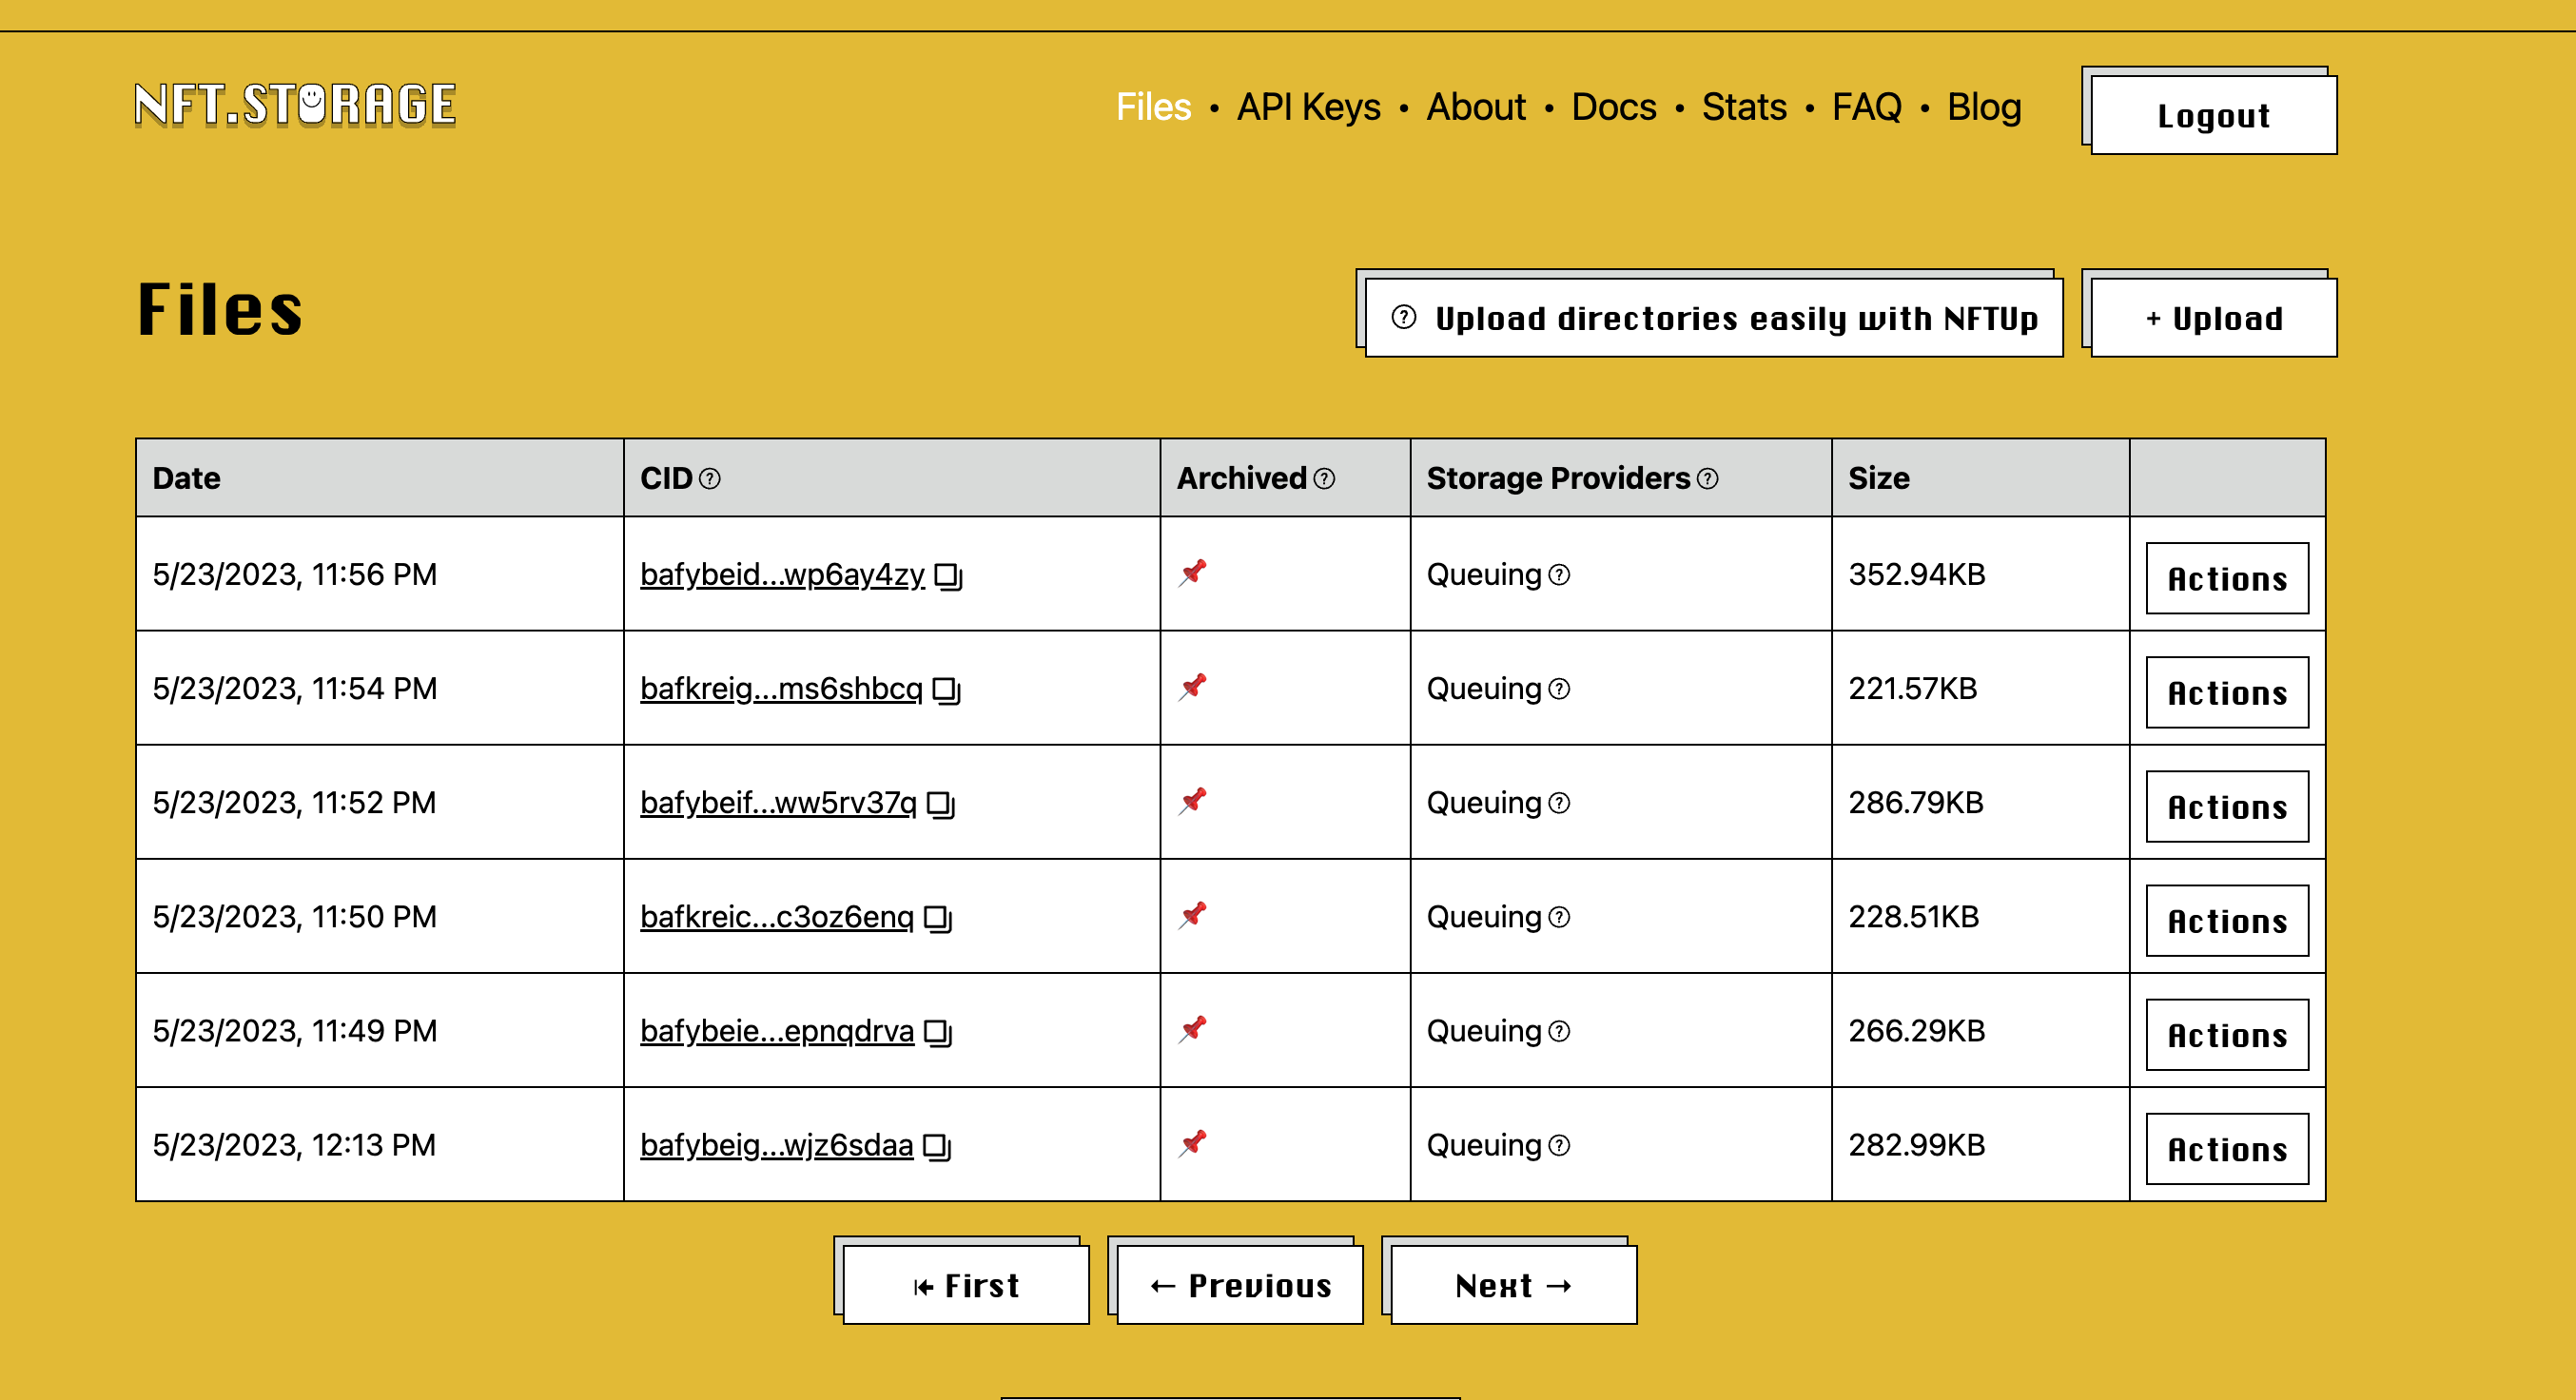Click Queuing help icon for 11:50 PM row
This screenshot has height=1400, width=2576.
1559,917
